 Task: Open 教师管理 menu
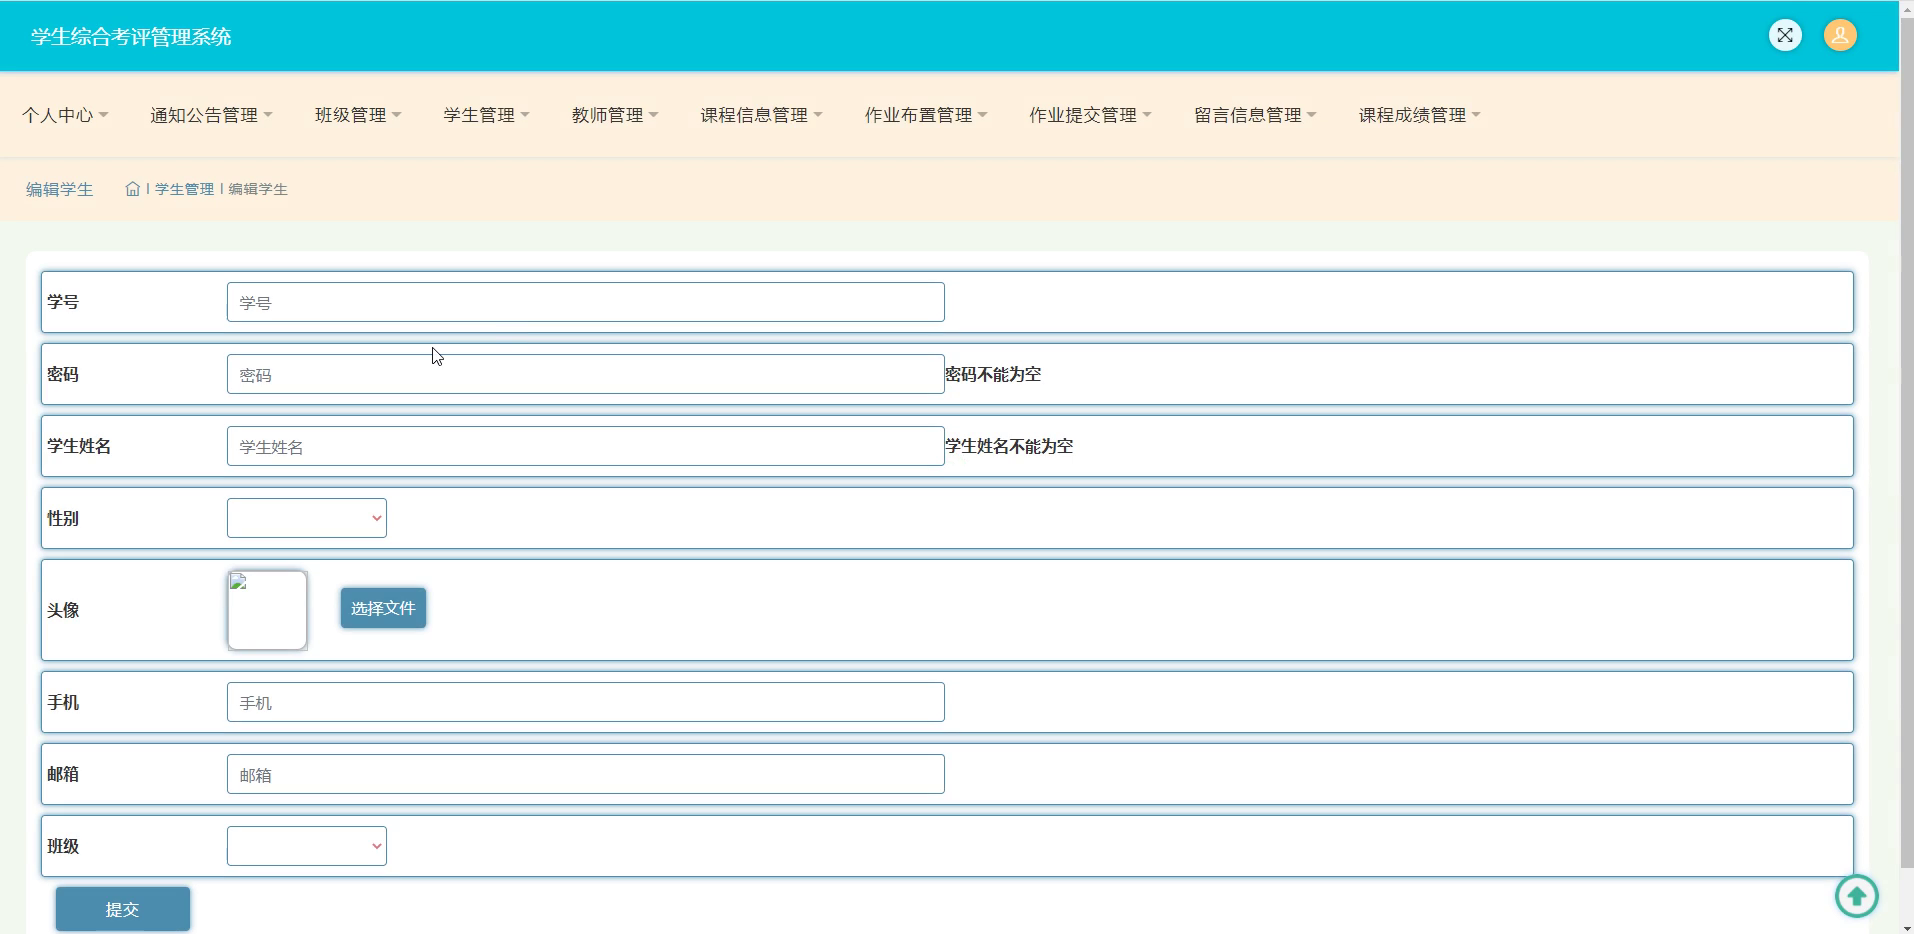615,115
